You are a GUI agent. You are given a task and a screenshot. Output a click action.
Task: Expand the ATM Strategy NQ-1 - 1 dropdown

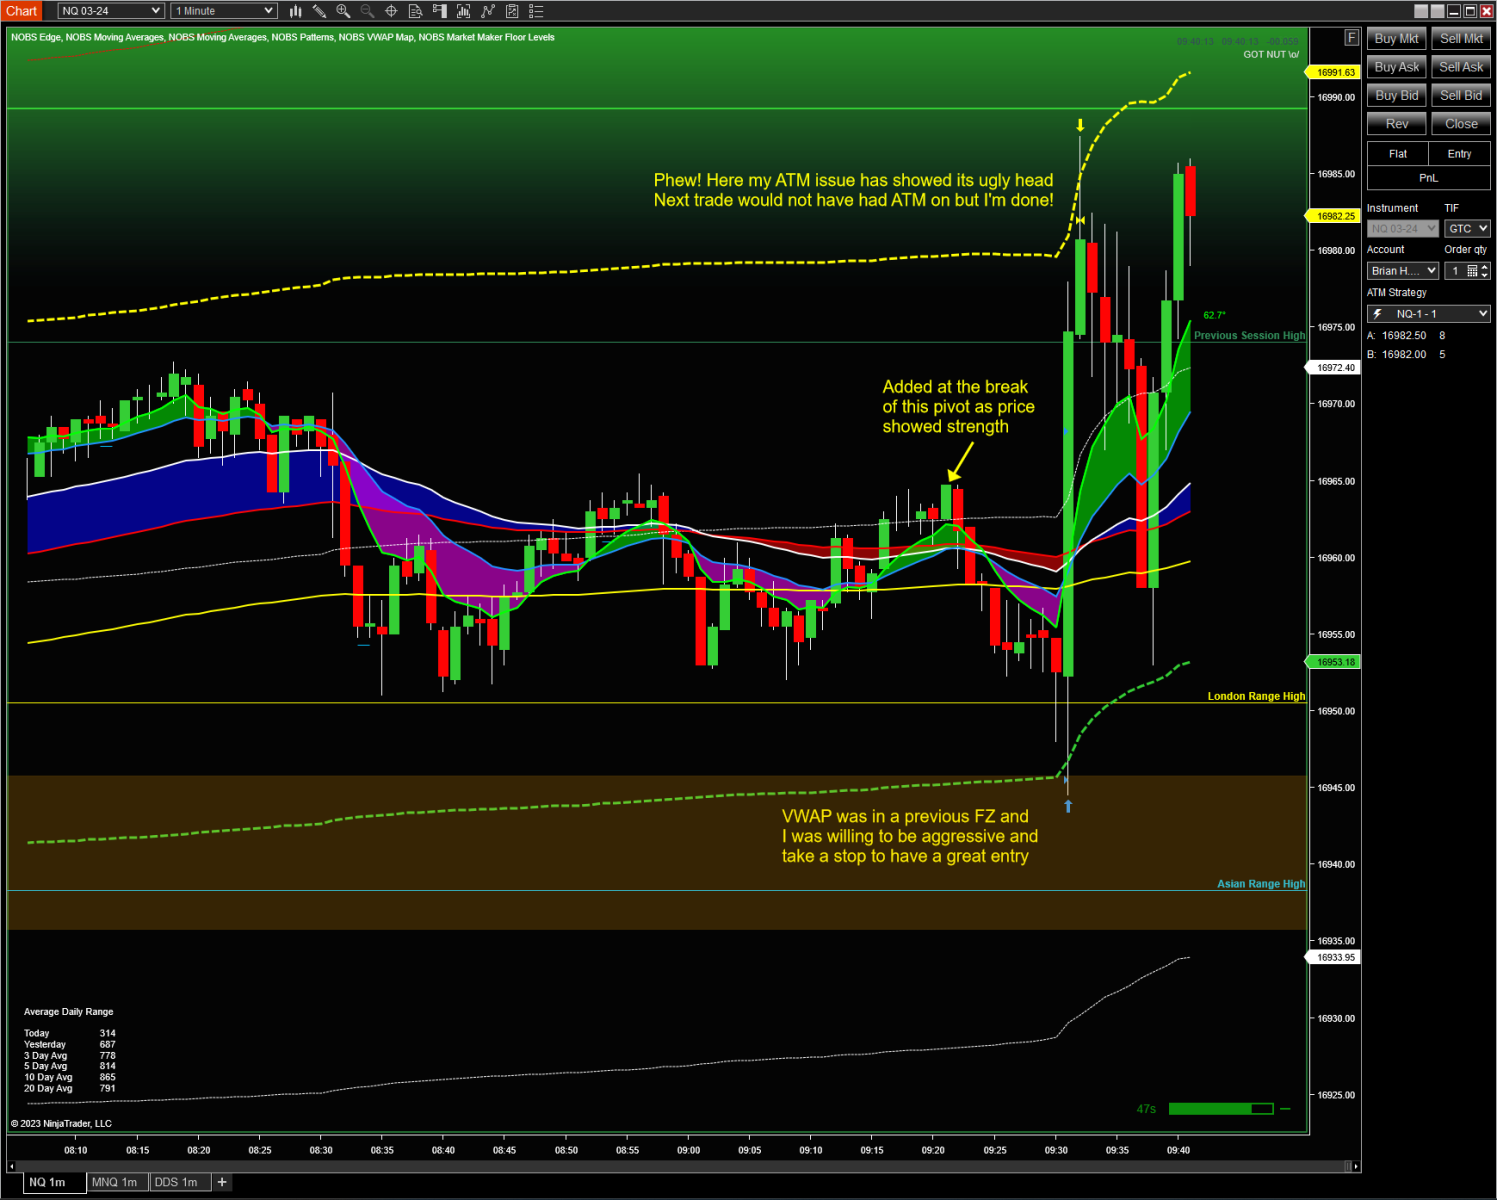point(1429,314)
